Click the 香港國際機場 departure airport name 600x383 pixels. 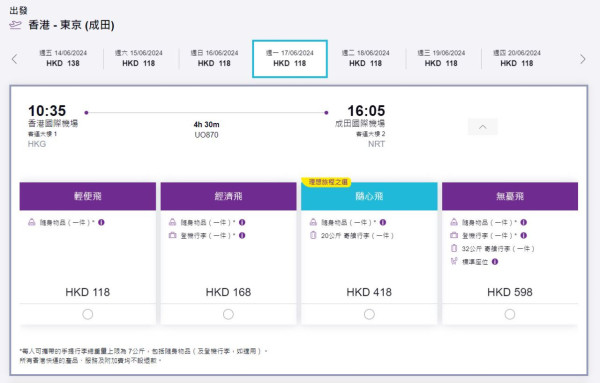coord(53,123)
